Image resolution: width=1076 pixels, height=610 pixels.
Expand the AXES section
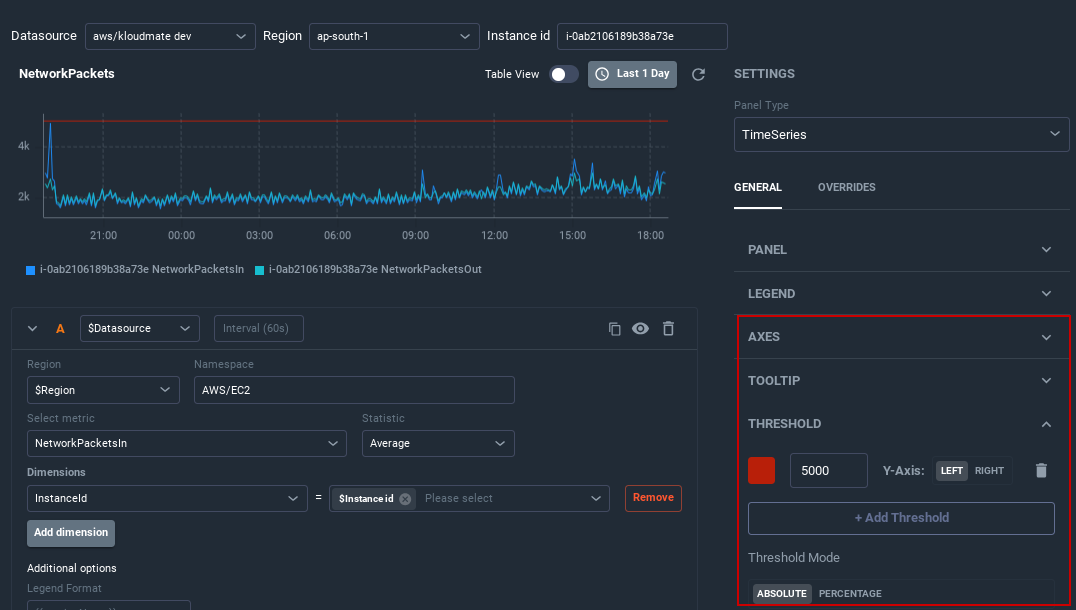pos(901,336)
